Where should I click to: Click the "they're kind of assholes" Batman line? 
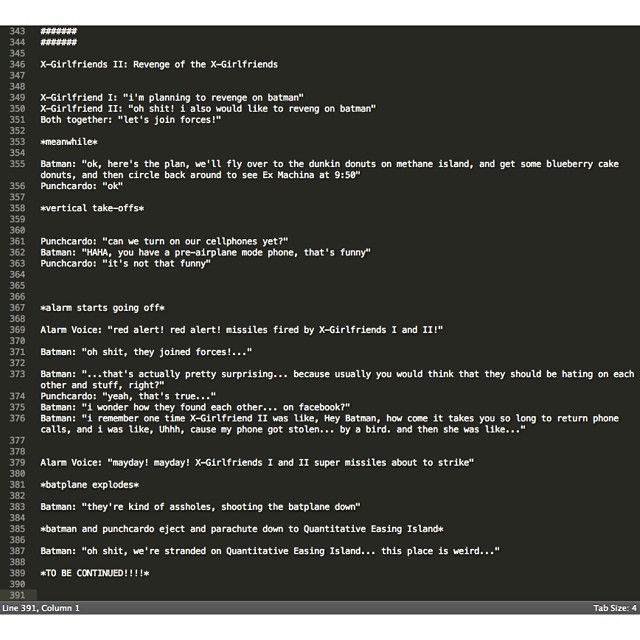(200, 506)
